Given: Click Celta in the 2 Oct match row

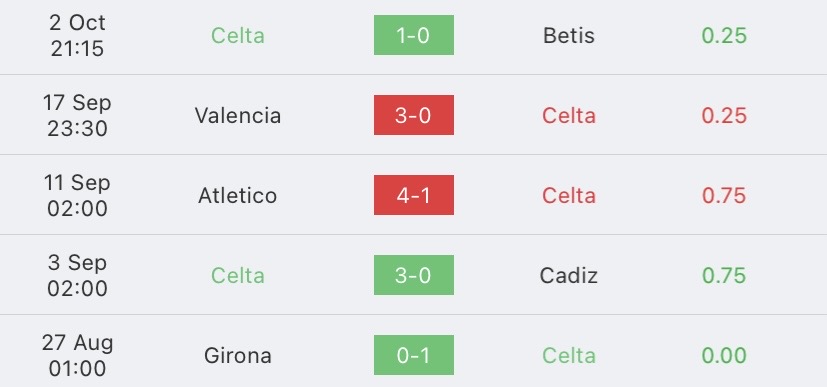Looking at the screenshot, I should click(x=237, y=35).
